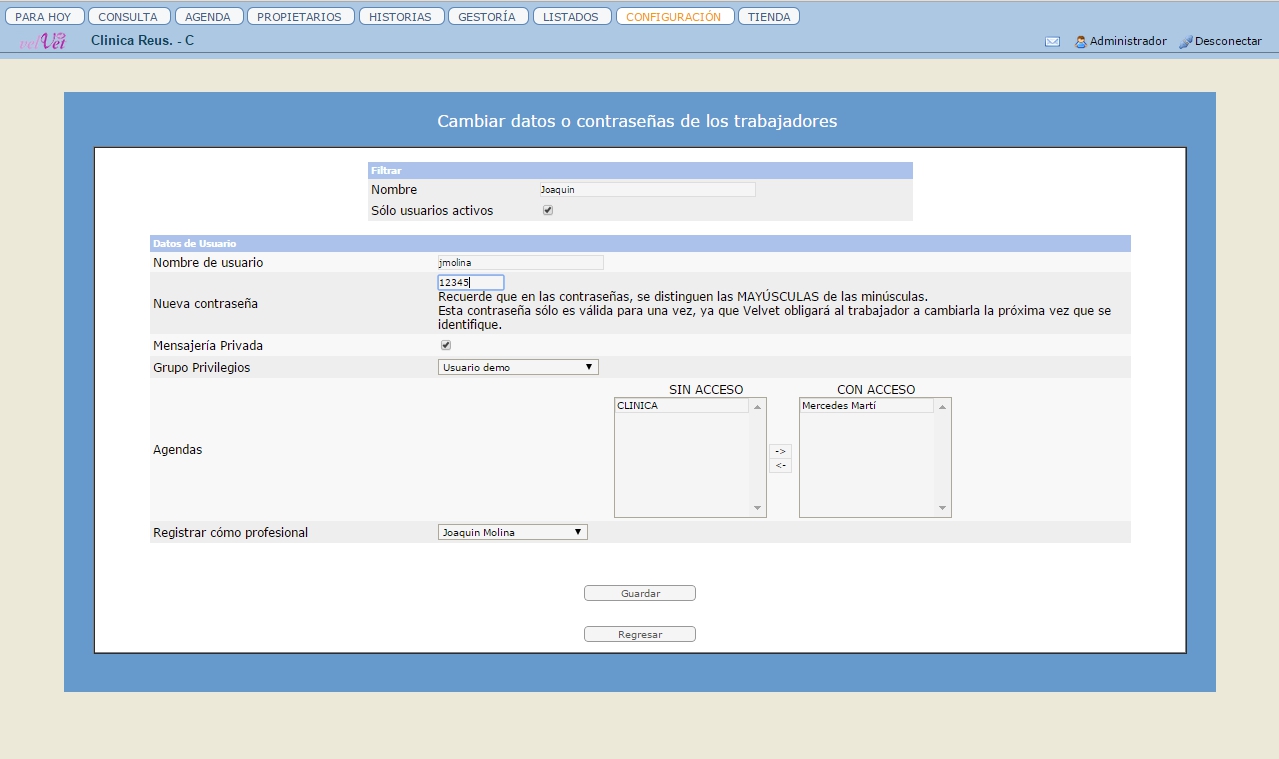Screen dimensions: 1279x759
Task: Click the envelope messages icon
Action: click(1052, 42)
